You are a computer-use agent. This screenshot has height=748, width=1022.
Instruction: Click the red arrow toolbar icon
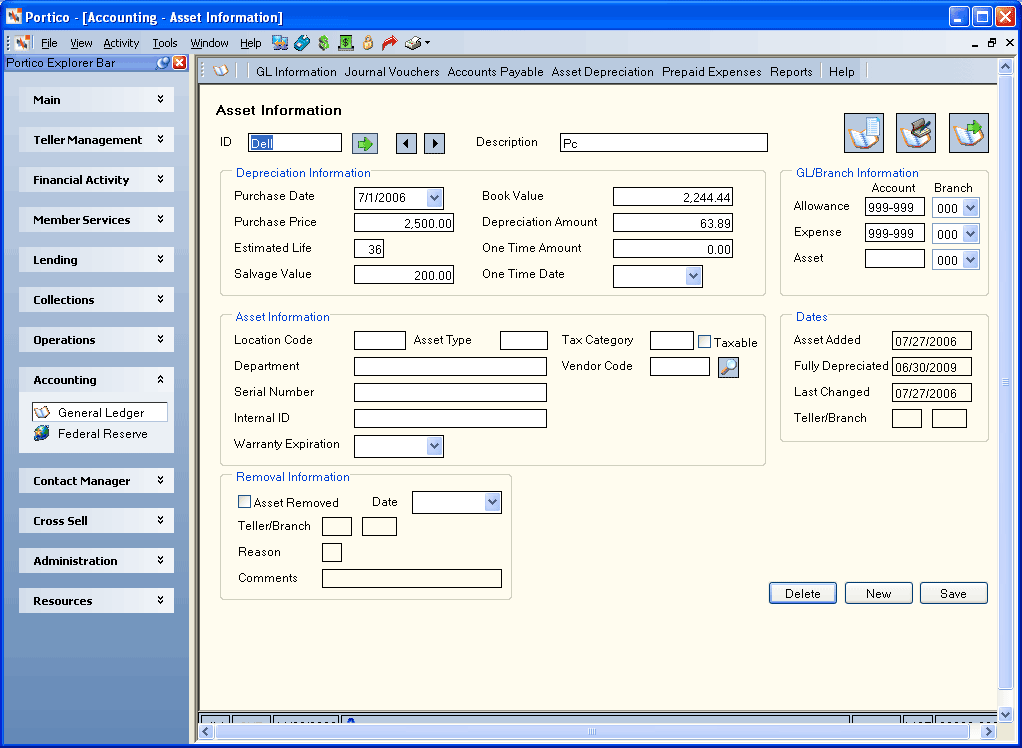coord(389,43)
